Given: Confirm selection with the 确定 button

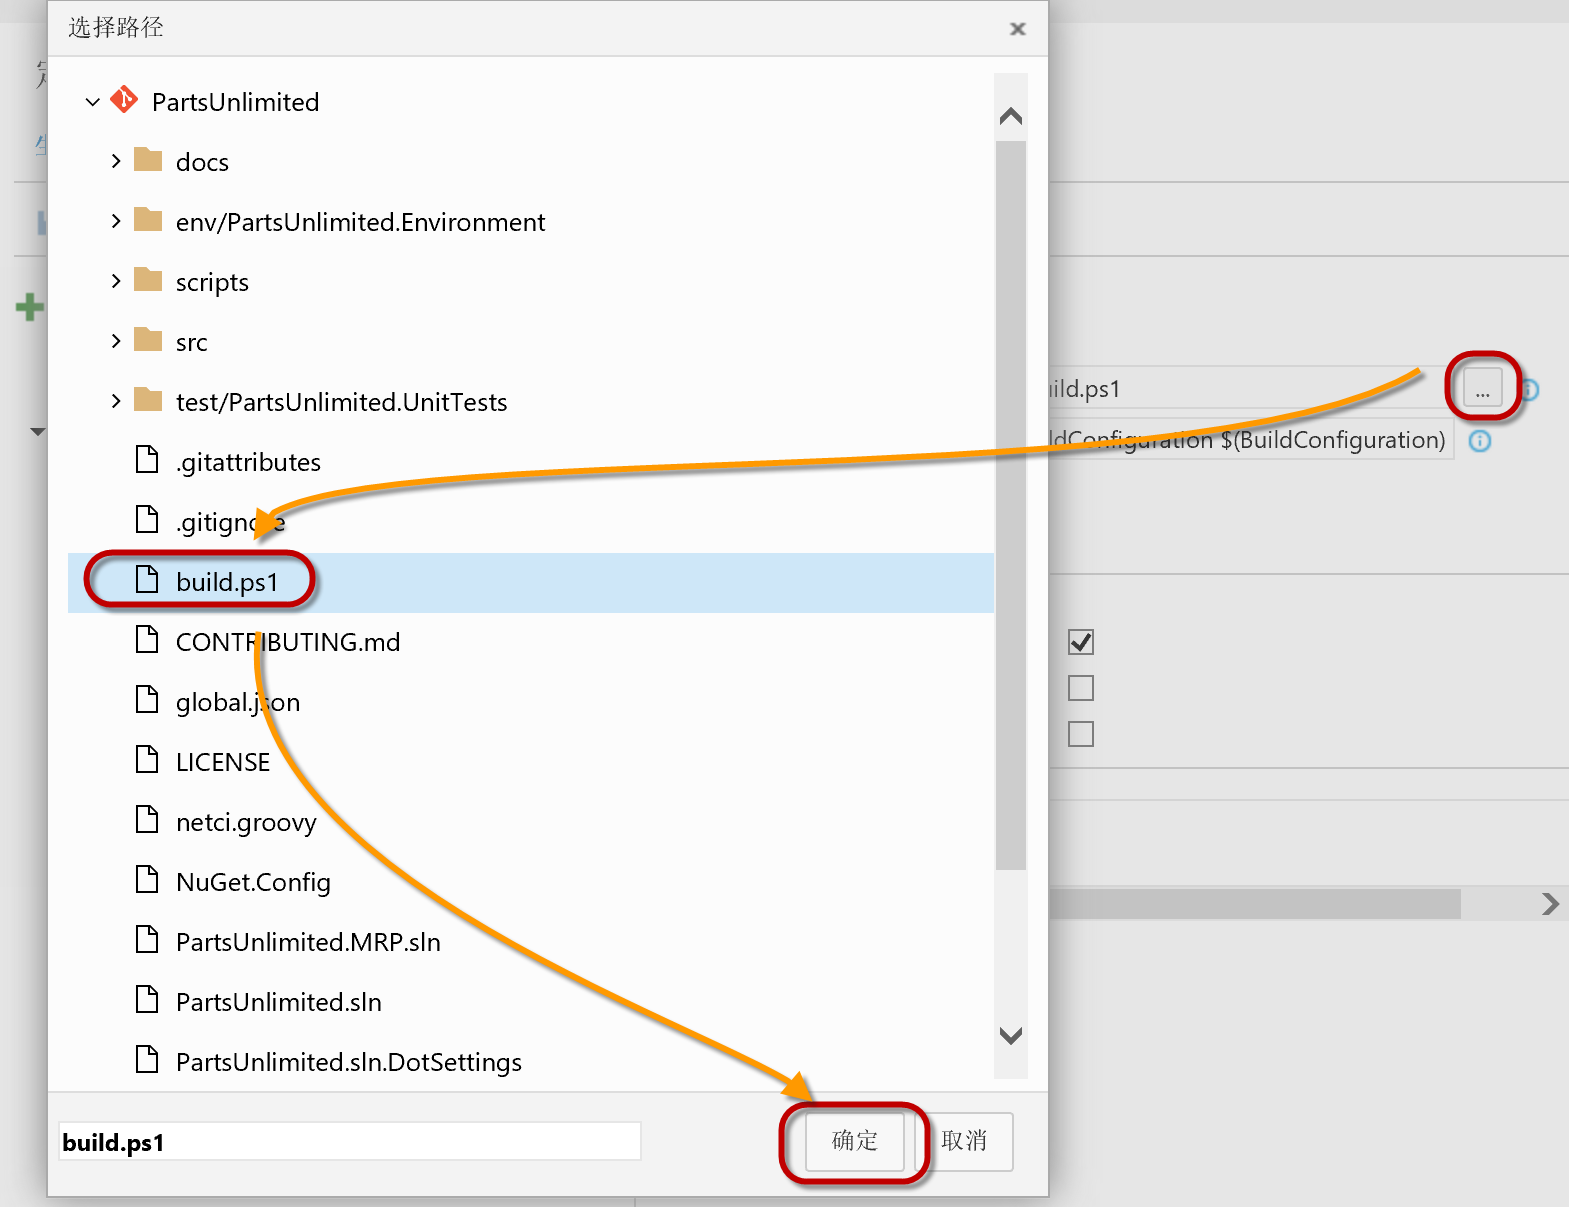Looking at the screenshot, I should pyautogui.click(x=854, y=1141).
